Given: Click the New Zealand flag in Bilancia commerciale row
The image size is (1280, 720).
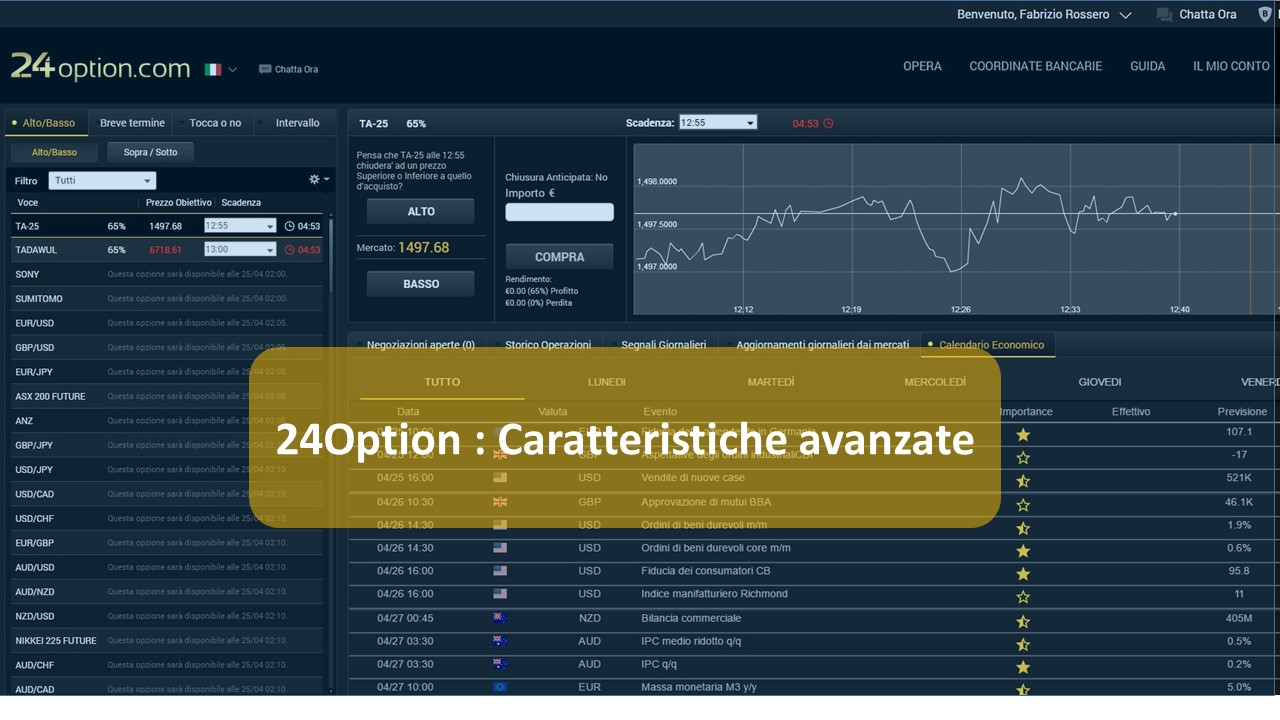Looking at the screenshot, I should point(500,618).
